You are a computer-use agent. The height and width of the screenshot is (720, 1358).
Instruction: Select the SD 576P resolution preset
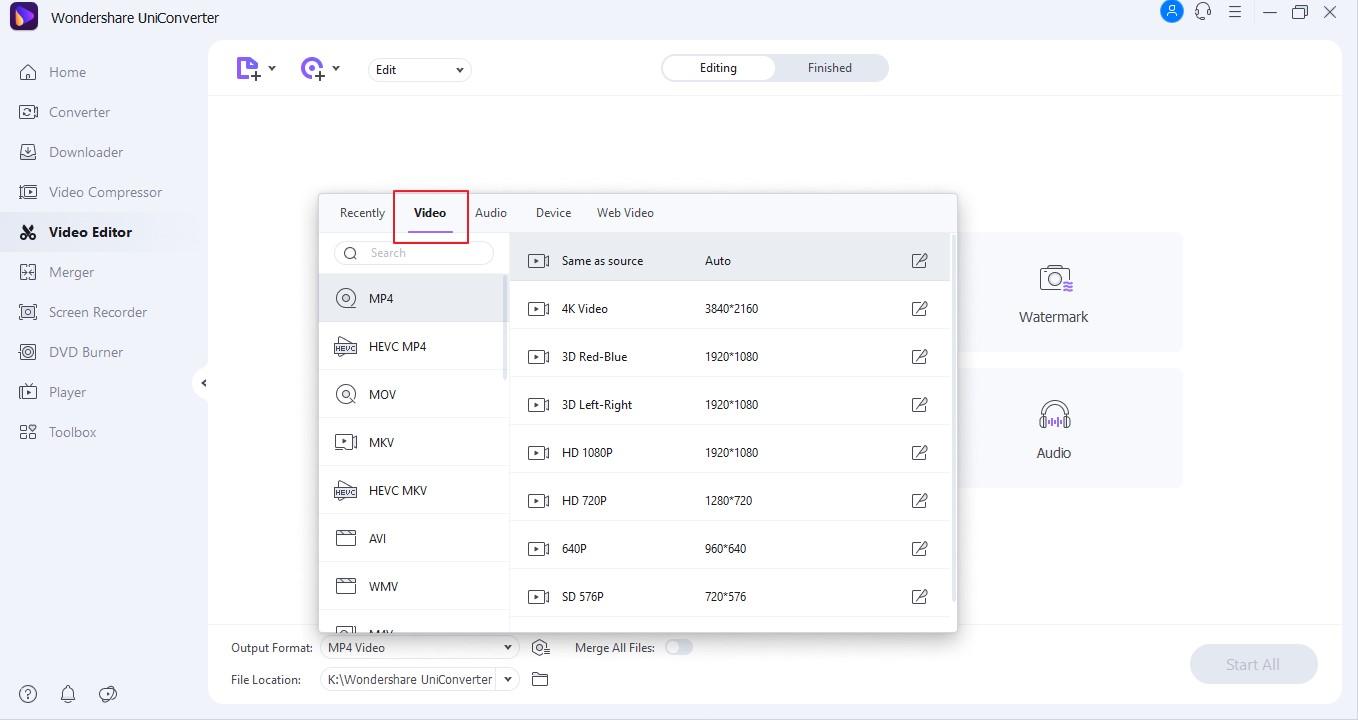(730, 597)
